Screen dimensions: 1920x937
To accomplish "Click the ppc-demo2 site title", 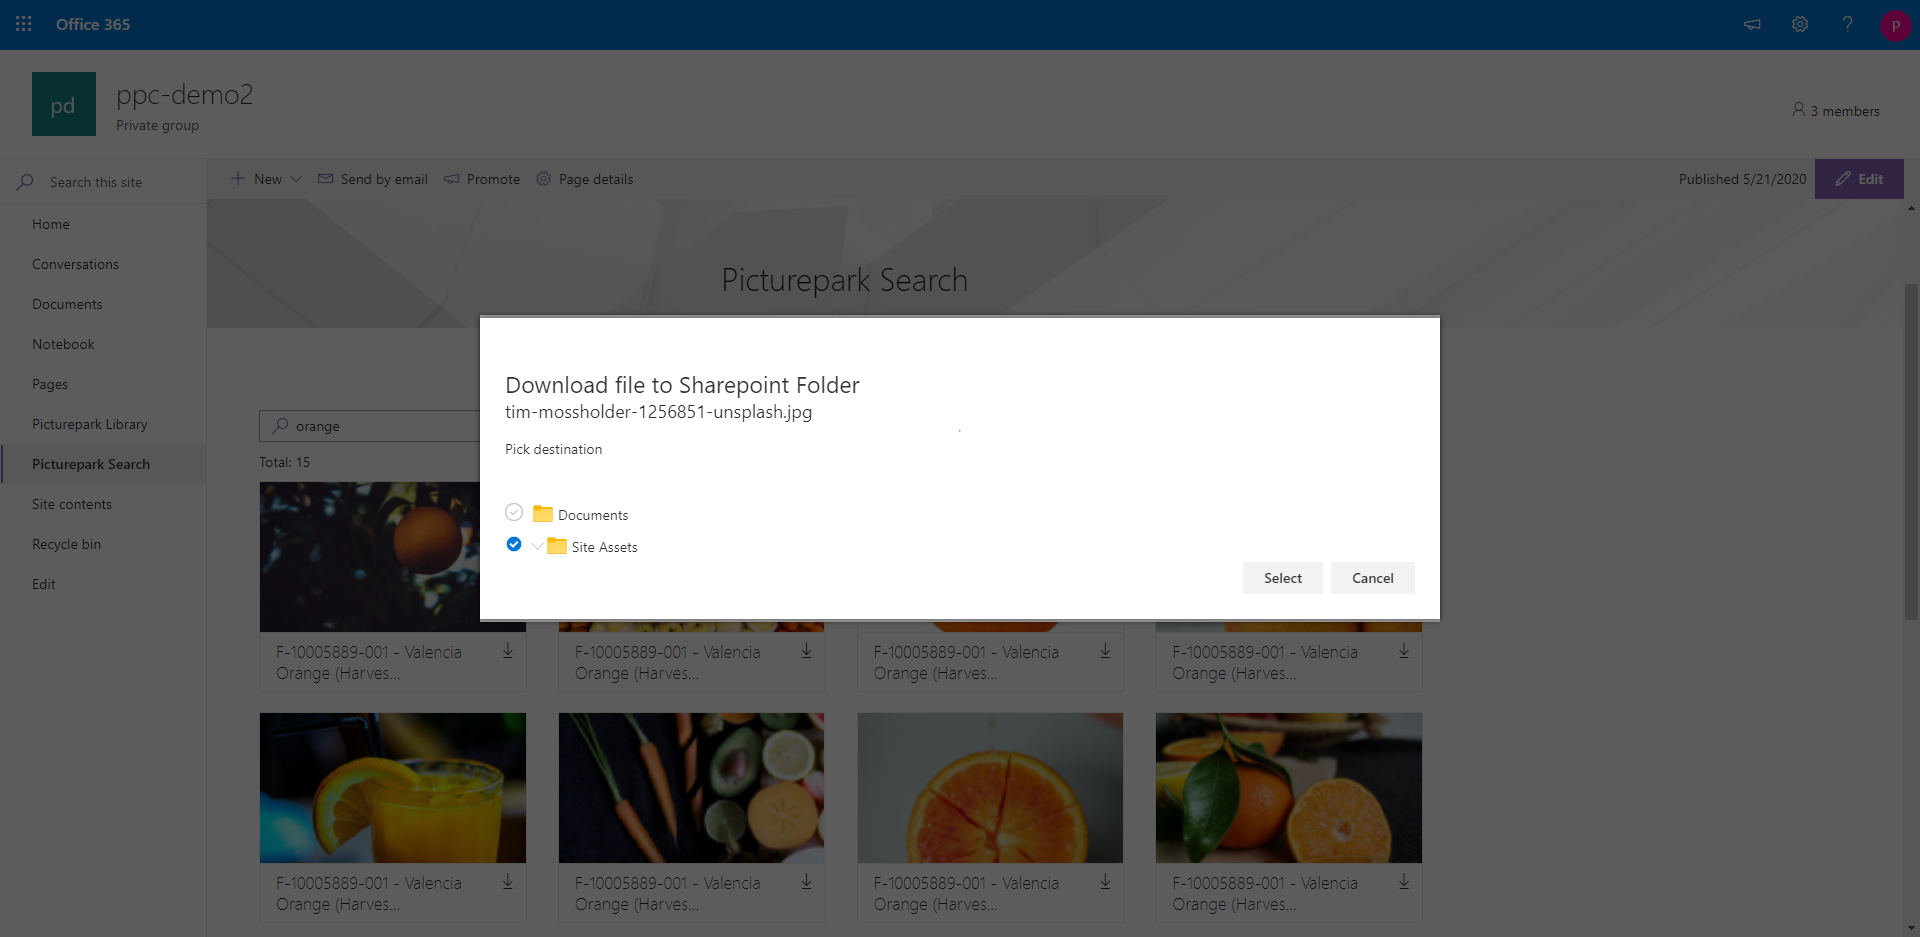I will pos(185,95).
